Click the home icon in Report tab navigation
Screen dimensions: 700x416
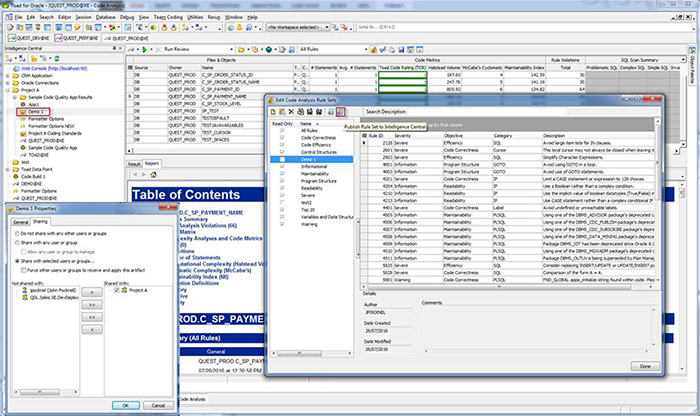[153, 175]
